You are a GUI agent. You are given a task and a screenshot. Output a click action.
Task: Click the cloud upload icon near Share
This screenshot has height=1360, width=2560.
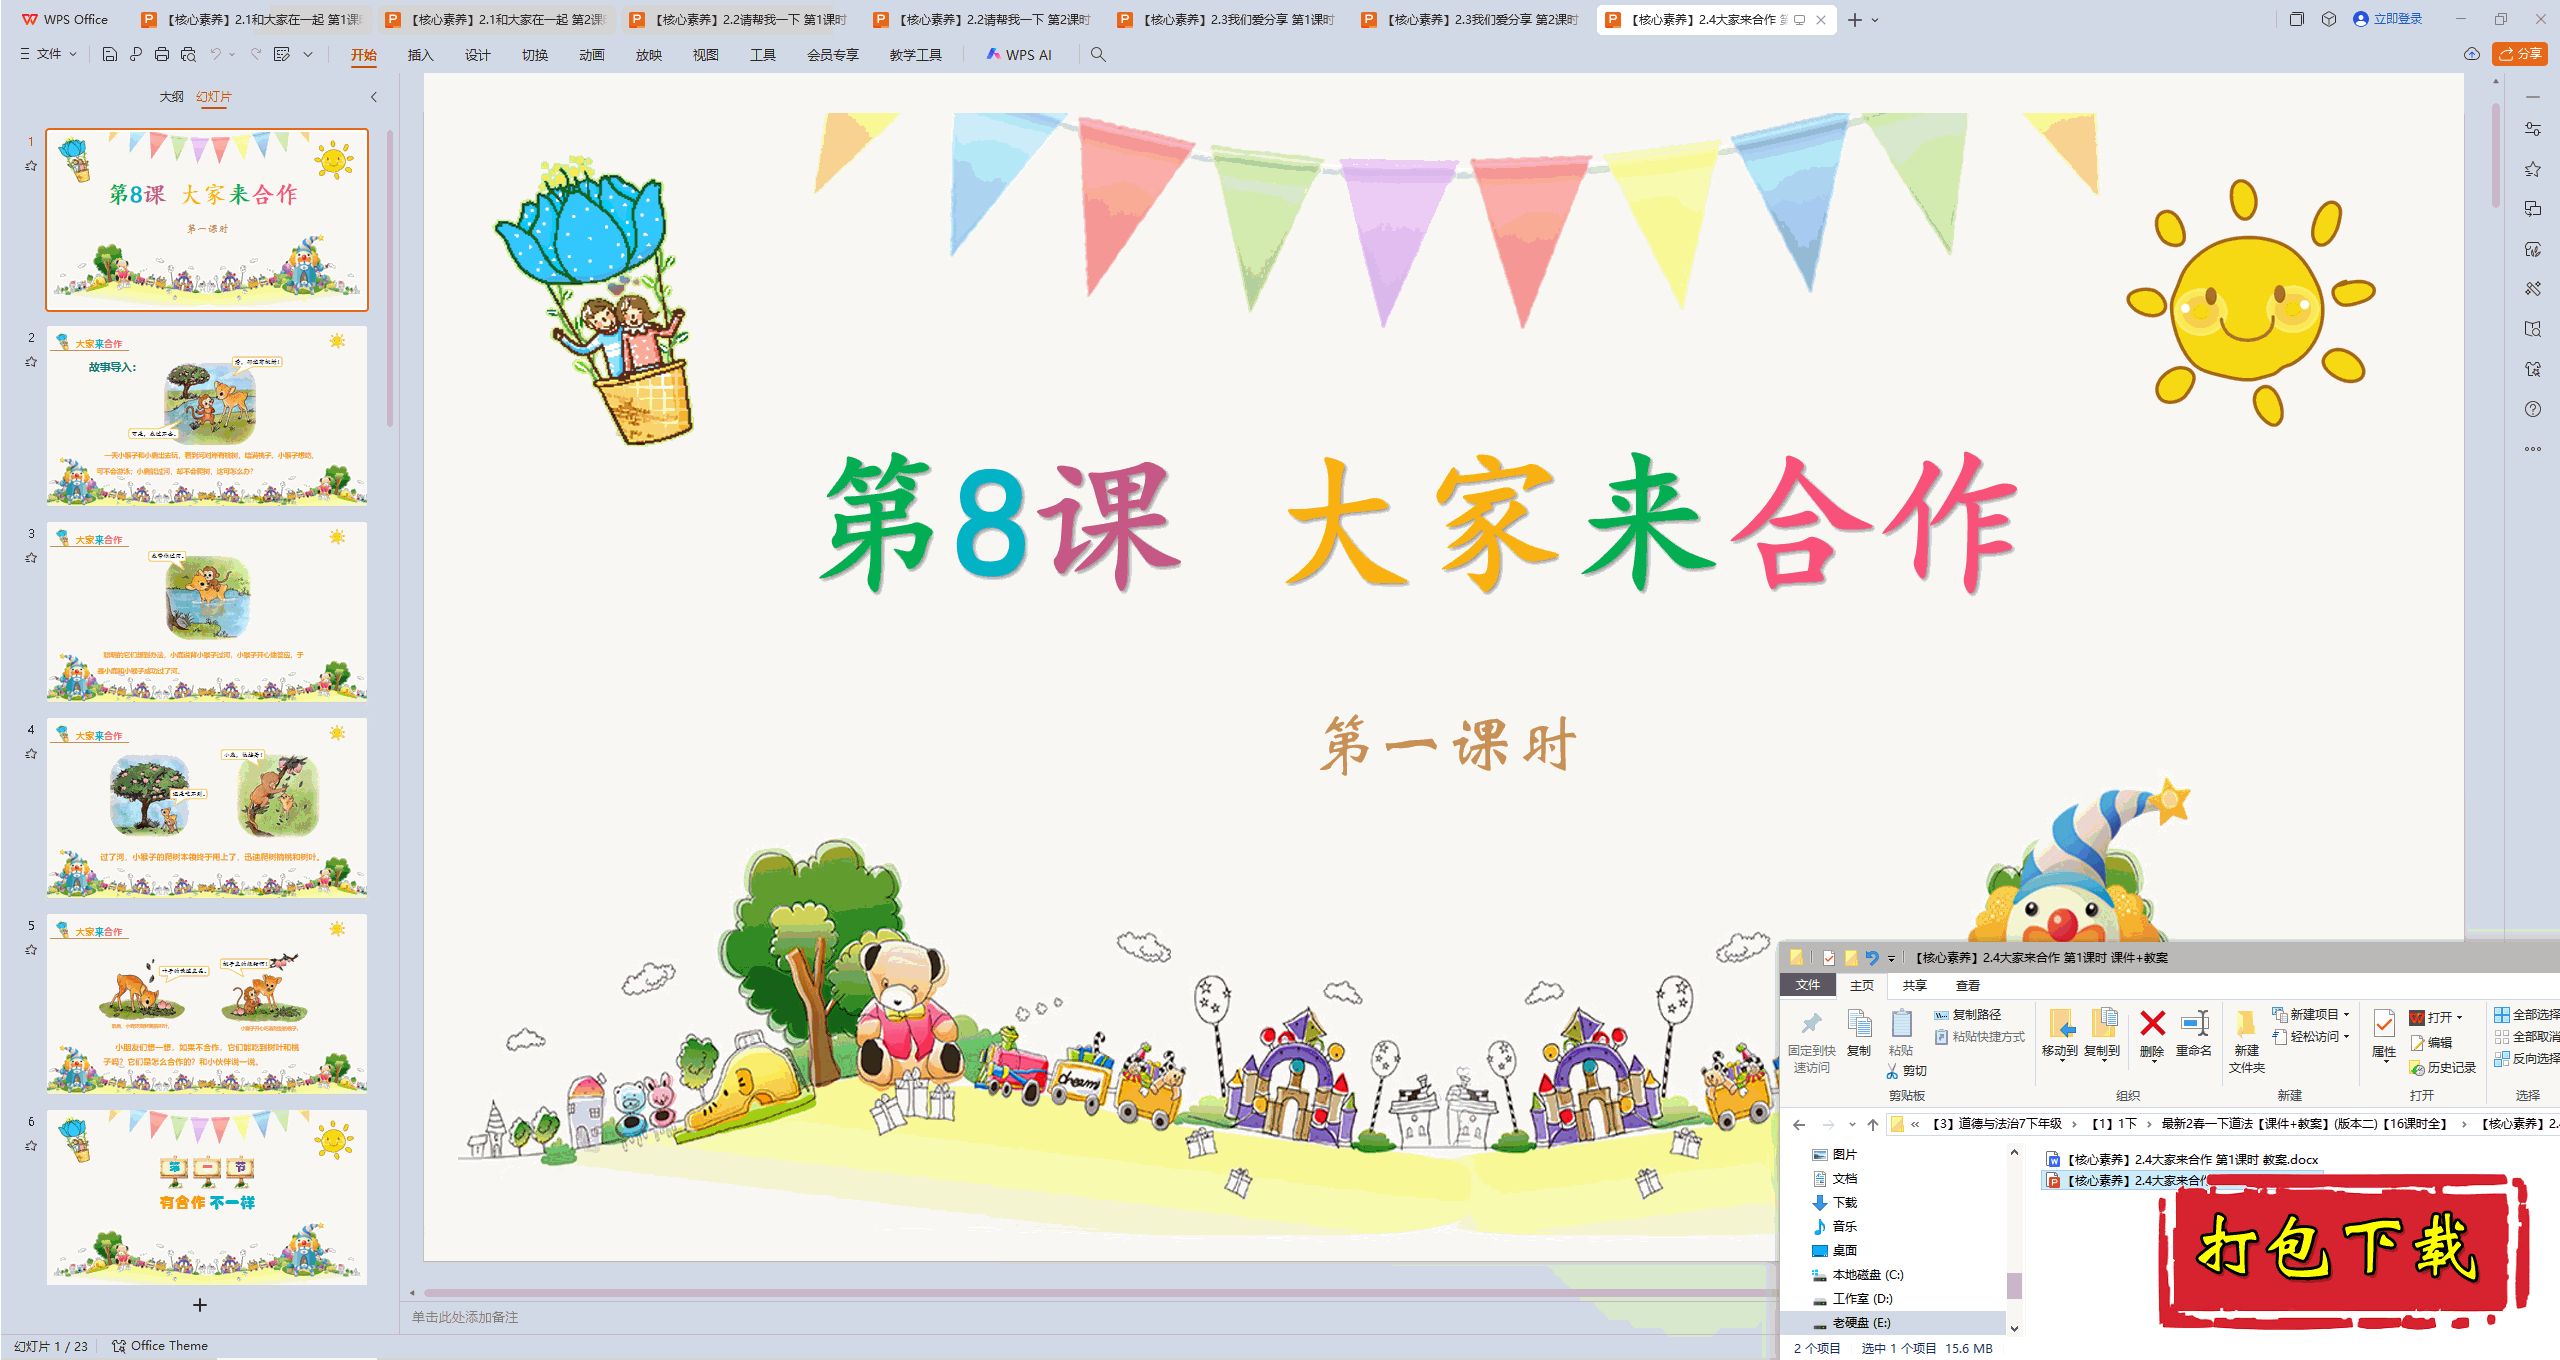coord(2472,54)
